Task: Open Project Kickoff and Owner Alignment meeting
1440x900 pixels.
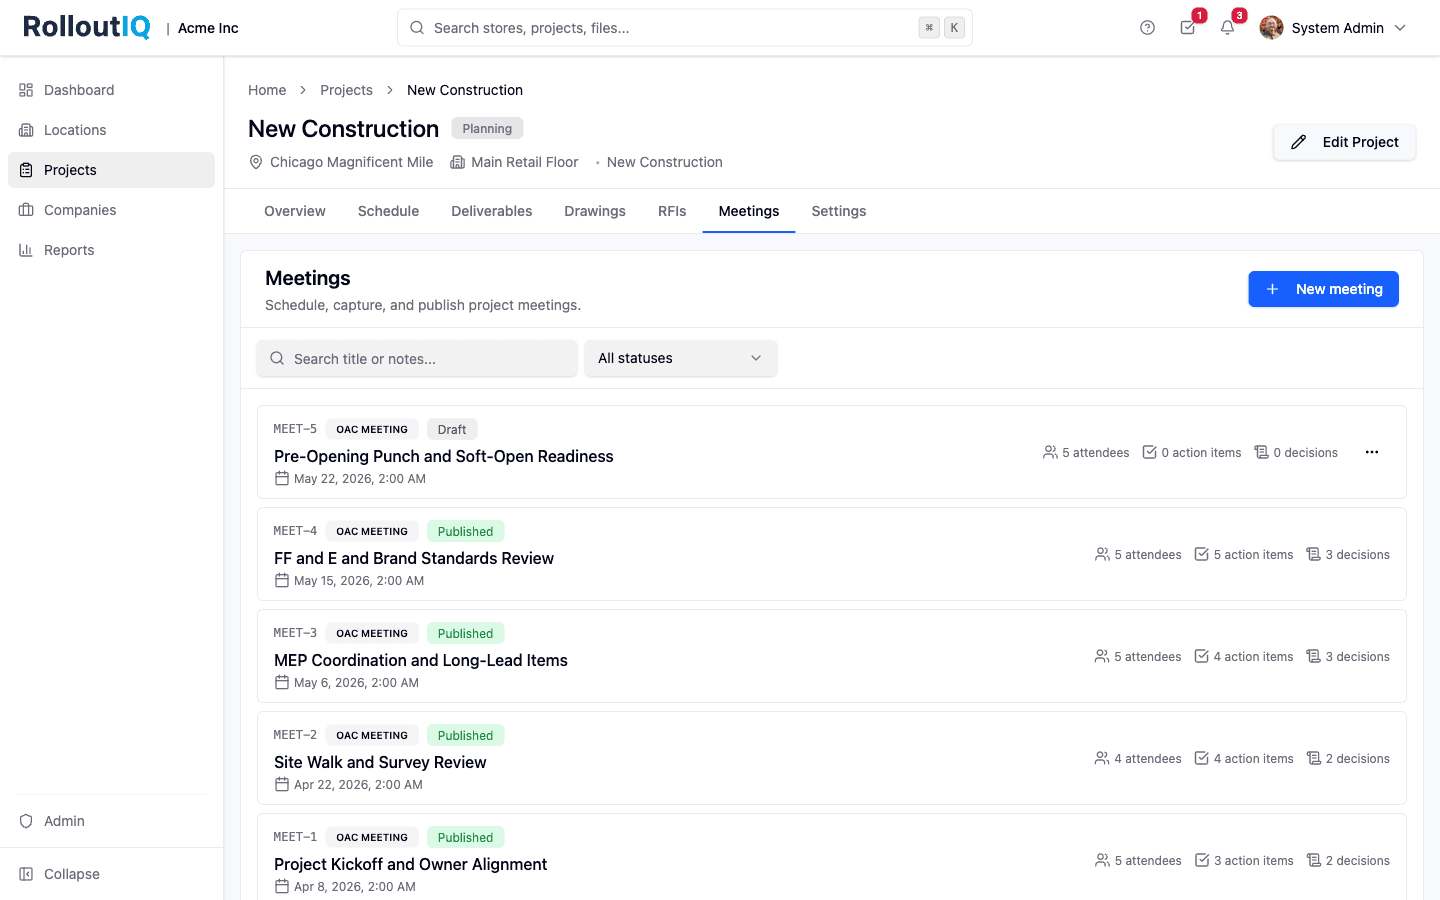Action: [410, 864]
